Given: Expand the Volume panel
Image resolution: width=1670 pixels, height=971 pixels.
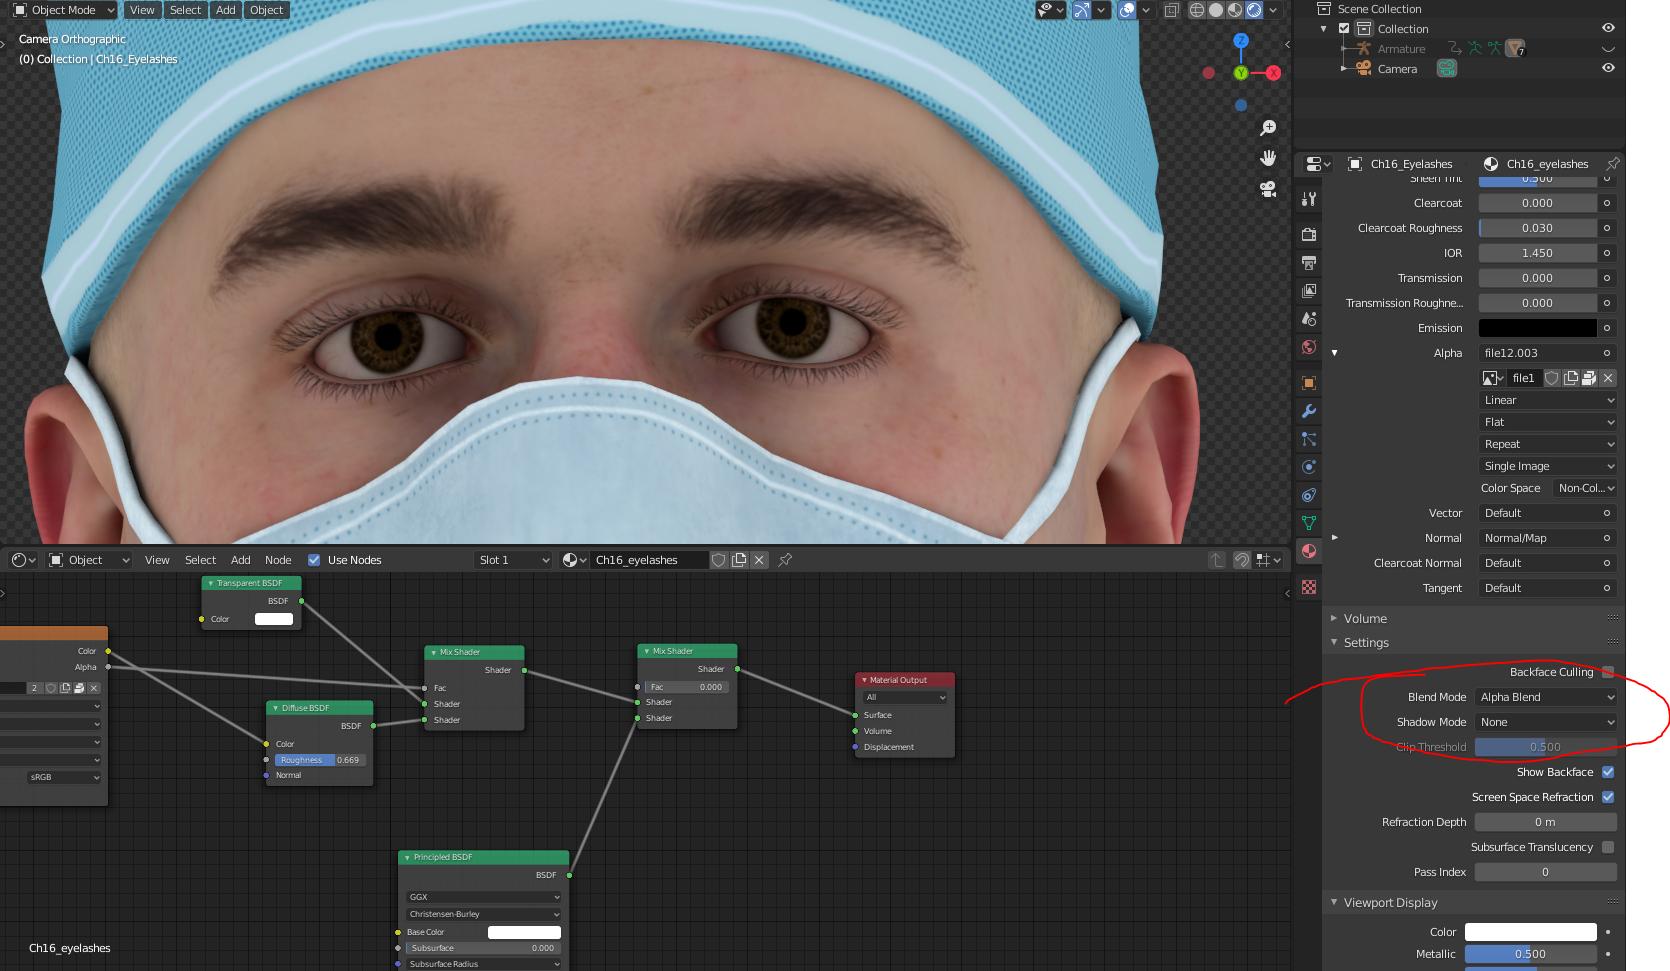Looking at the screenshot, I should tap(1334, 618).
